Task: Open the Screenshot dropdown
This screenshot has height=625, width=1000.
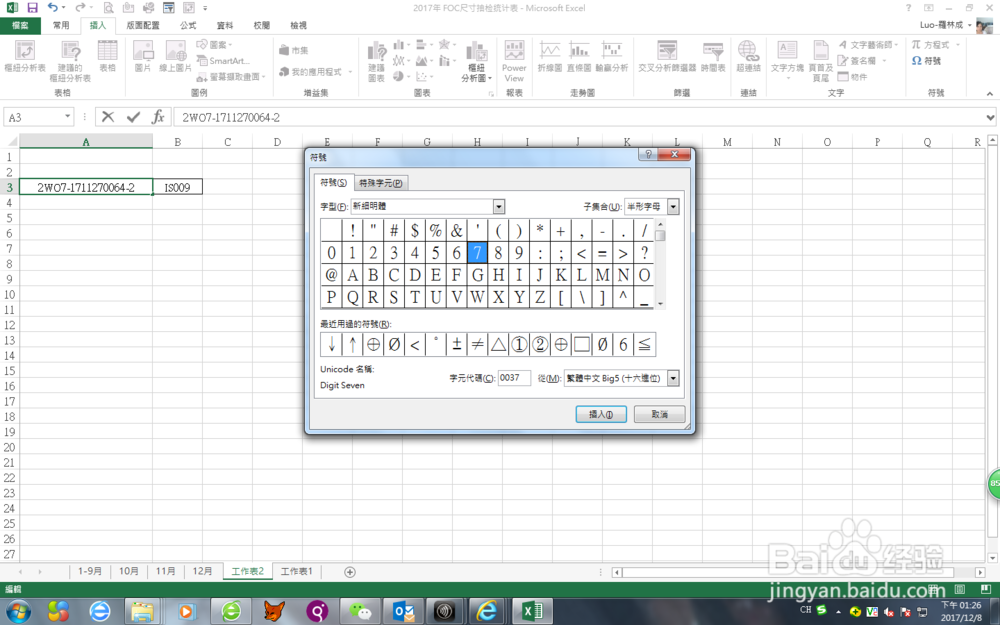Action: pos(230,77)
